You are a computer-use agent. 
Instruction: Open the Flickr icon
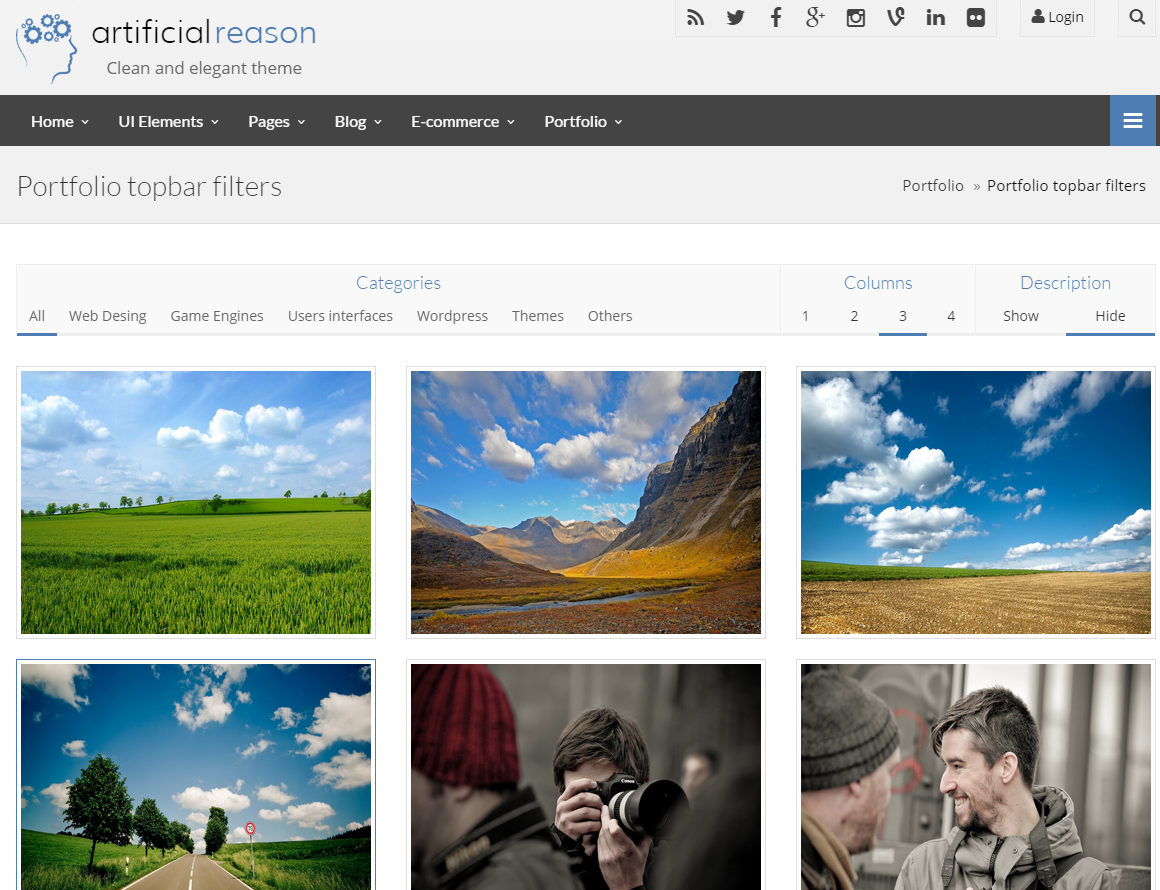[976, 17]
